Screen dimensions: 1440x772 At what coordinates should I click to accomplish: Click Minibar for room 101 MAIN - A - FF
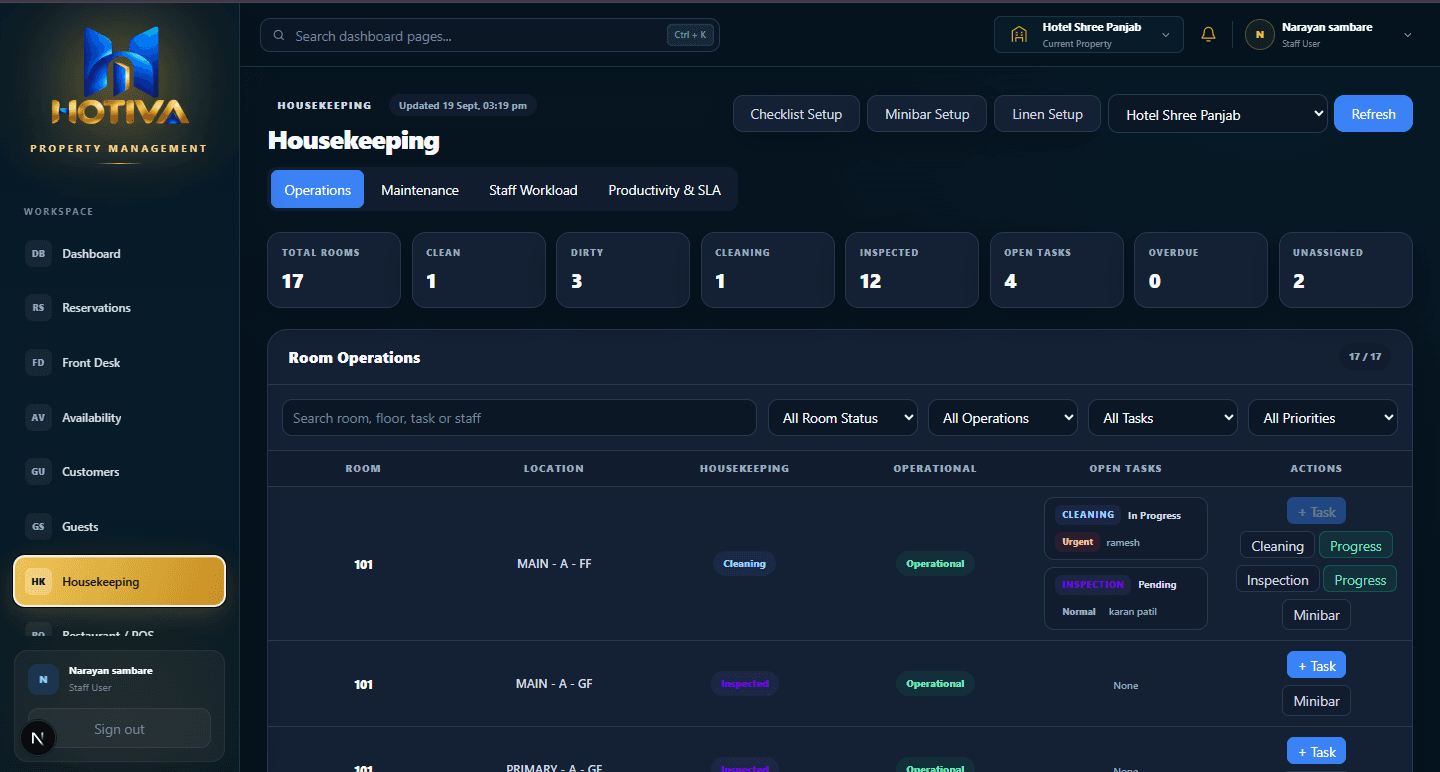tap(1316, 615)
